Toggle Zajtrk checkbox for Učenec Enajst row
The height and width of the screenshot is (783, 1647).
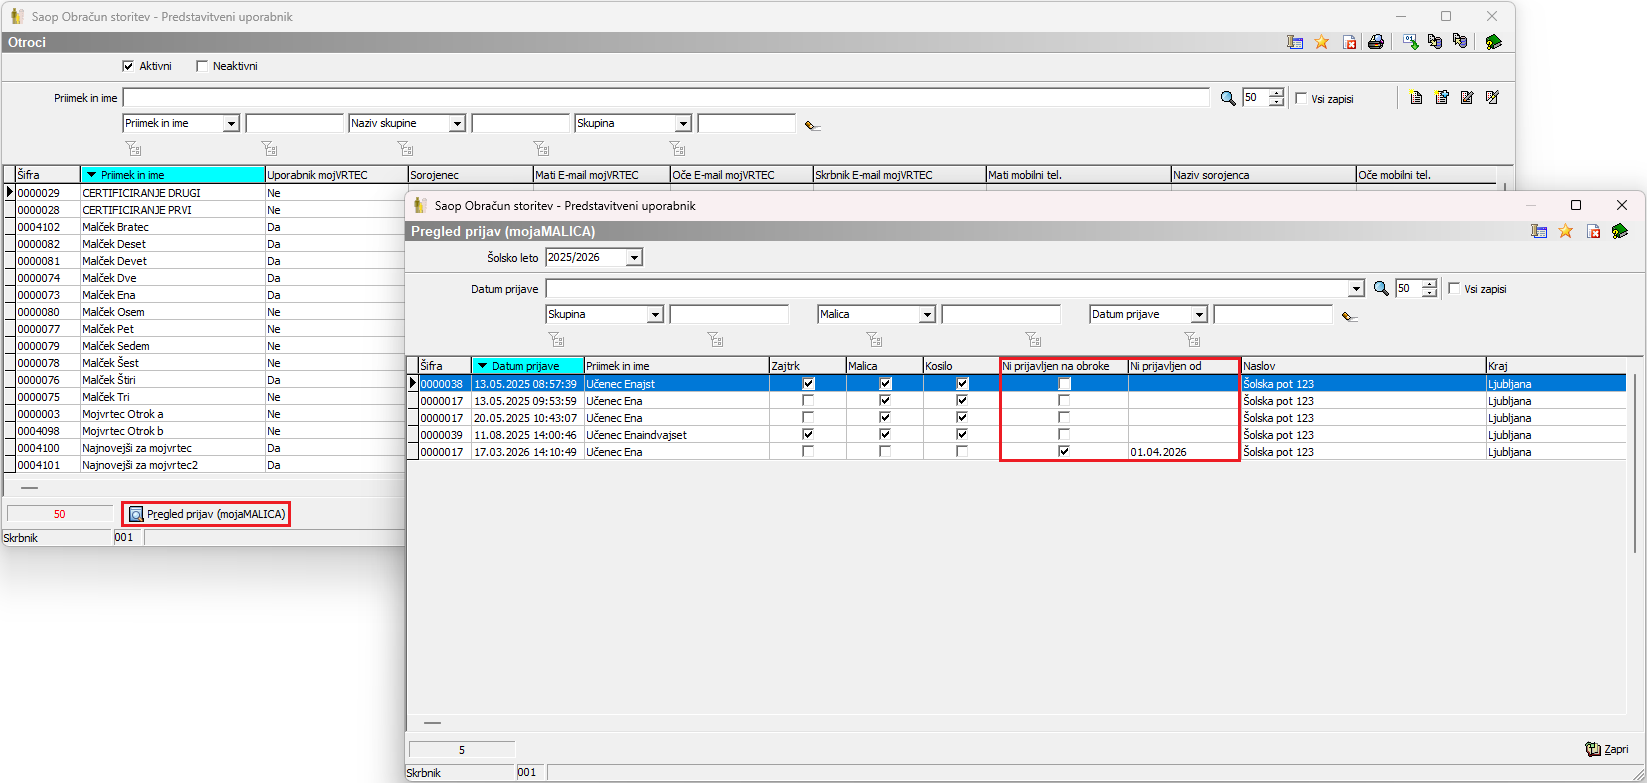click(808, 384)
